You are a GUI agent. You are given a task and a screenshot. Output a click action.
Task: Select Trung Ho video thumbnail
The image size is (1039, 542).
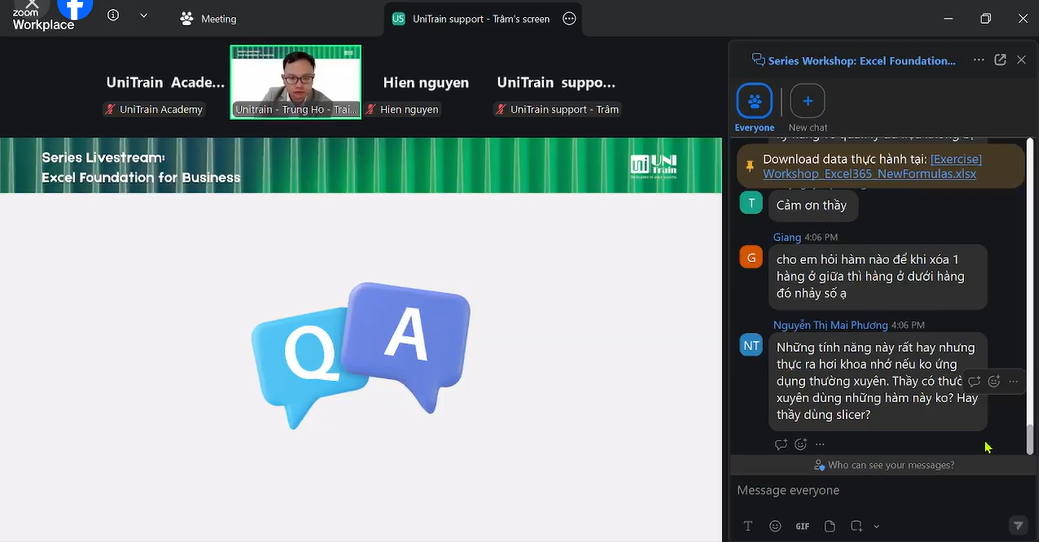click(x=296, y=82)
